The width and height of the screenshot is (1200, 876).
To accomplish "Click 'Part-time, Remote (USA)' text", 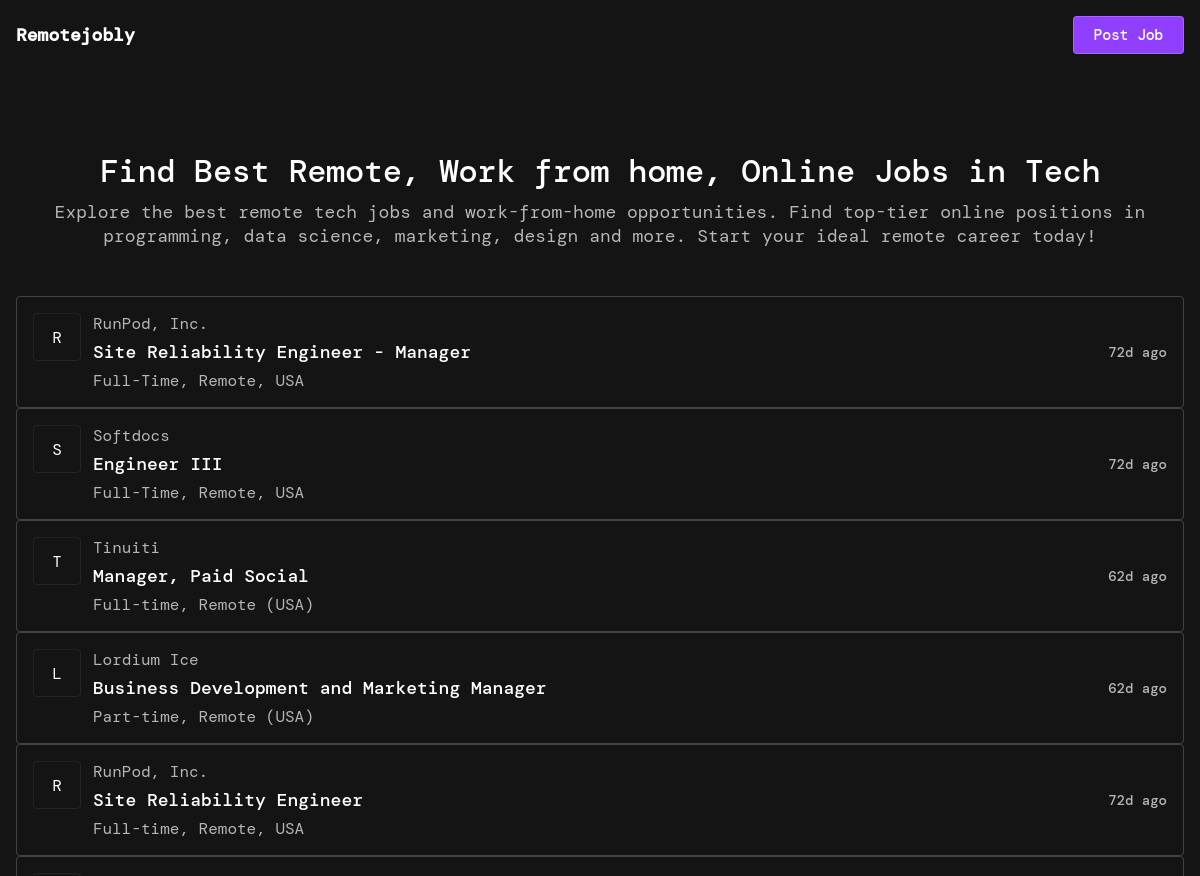I will 203,717.
